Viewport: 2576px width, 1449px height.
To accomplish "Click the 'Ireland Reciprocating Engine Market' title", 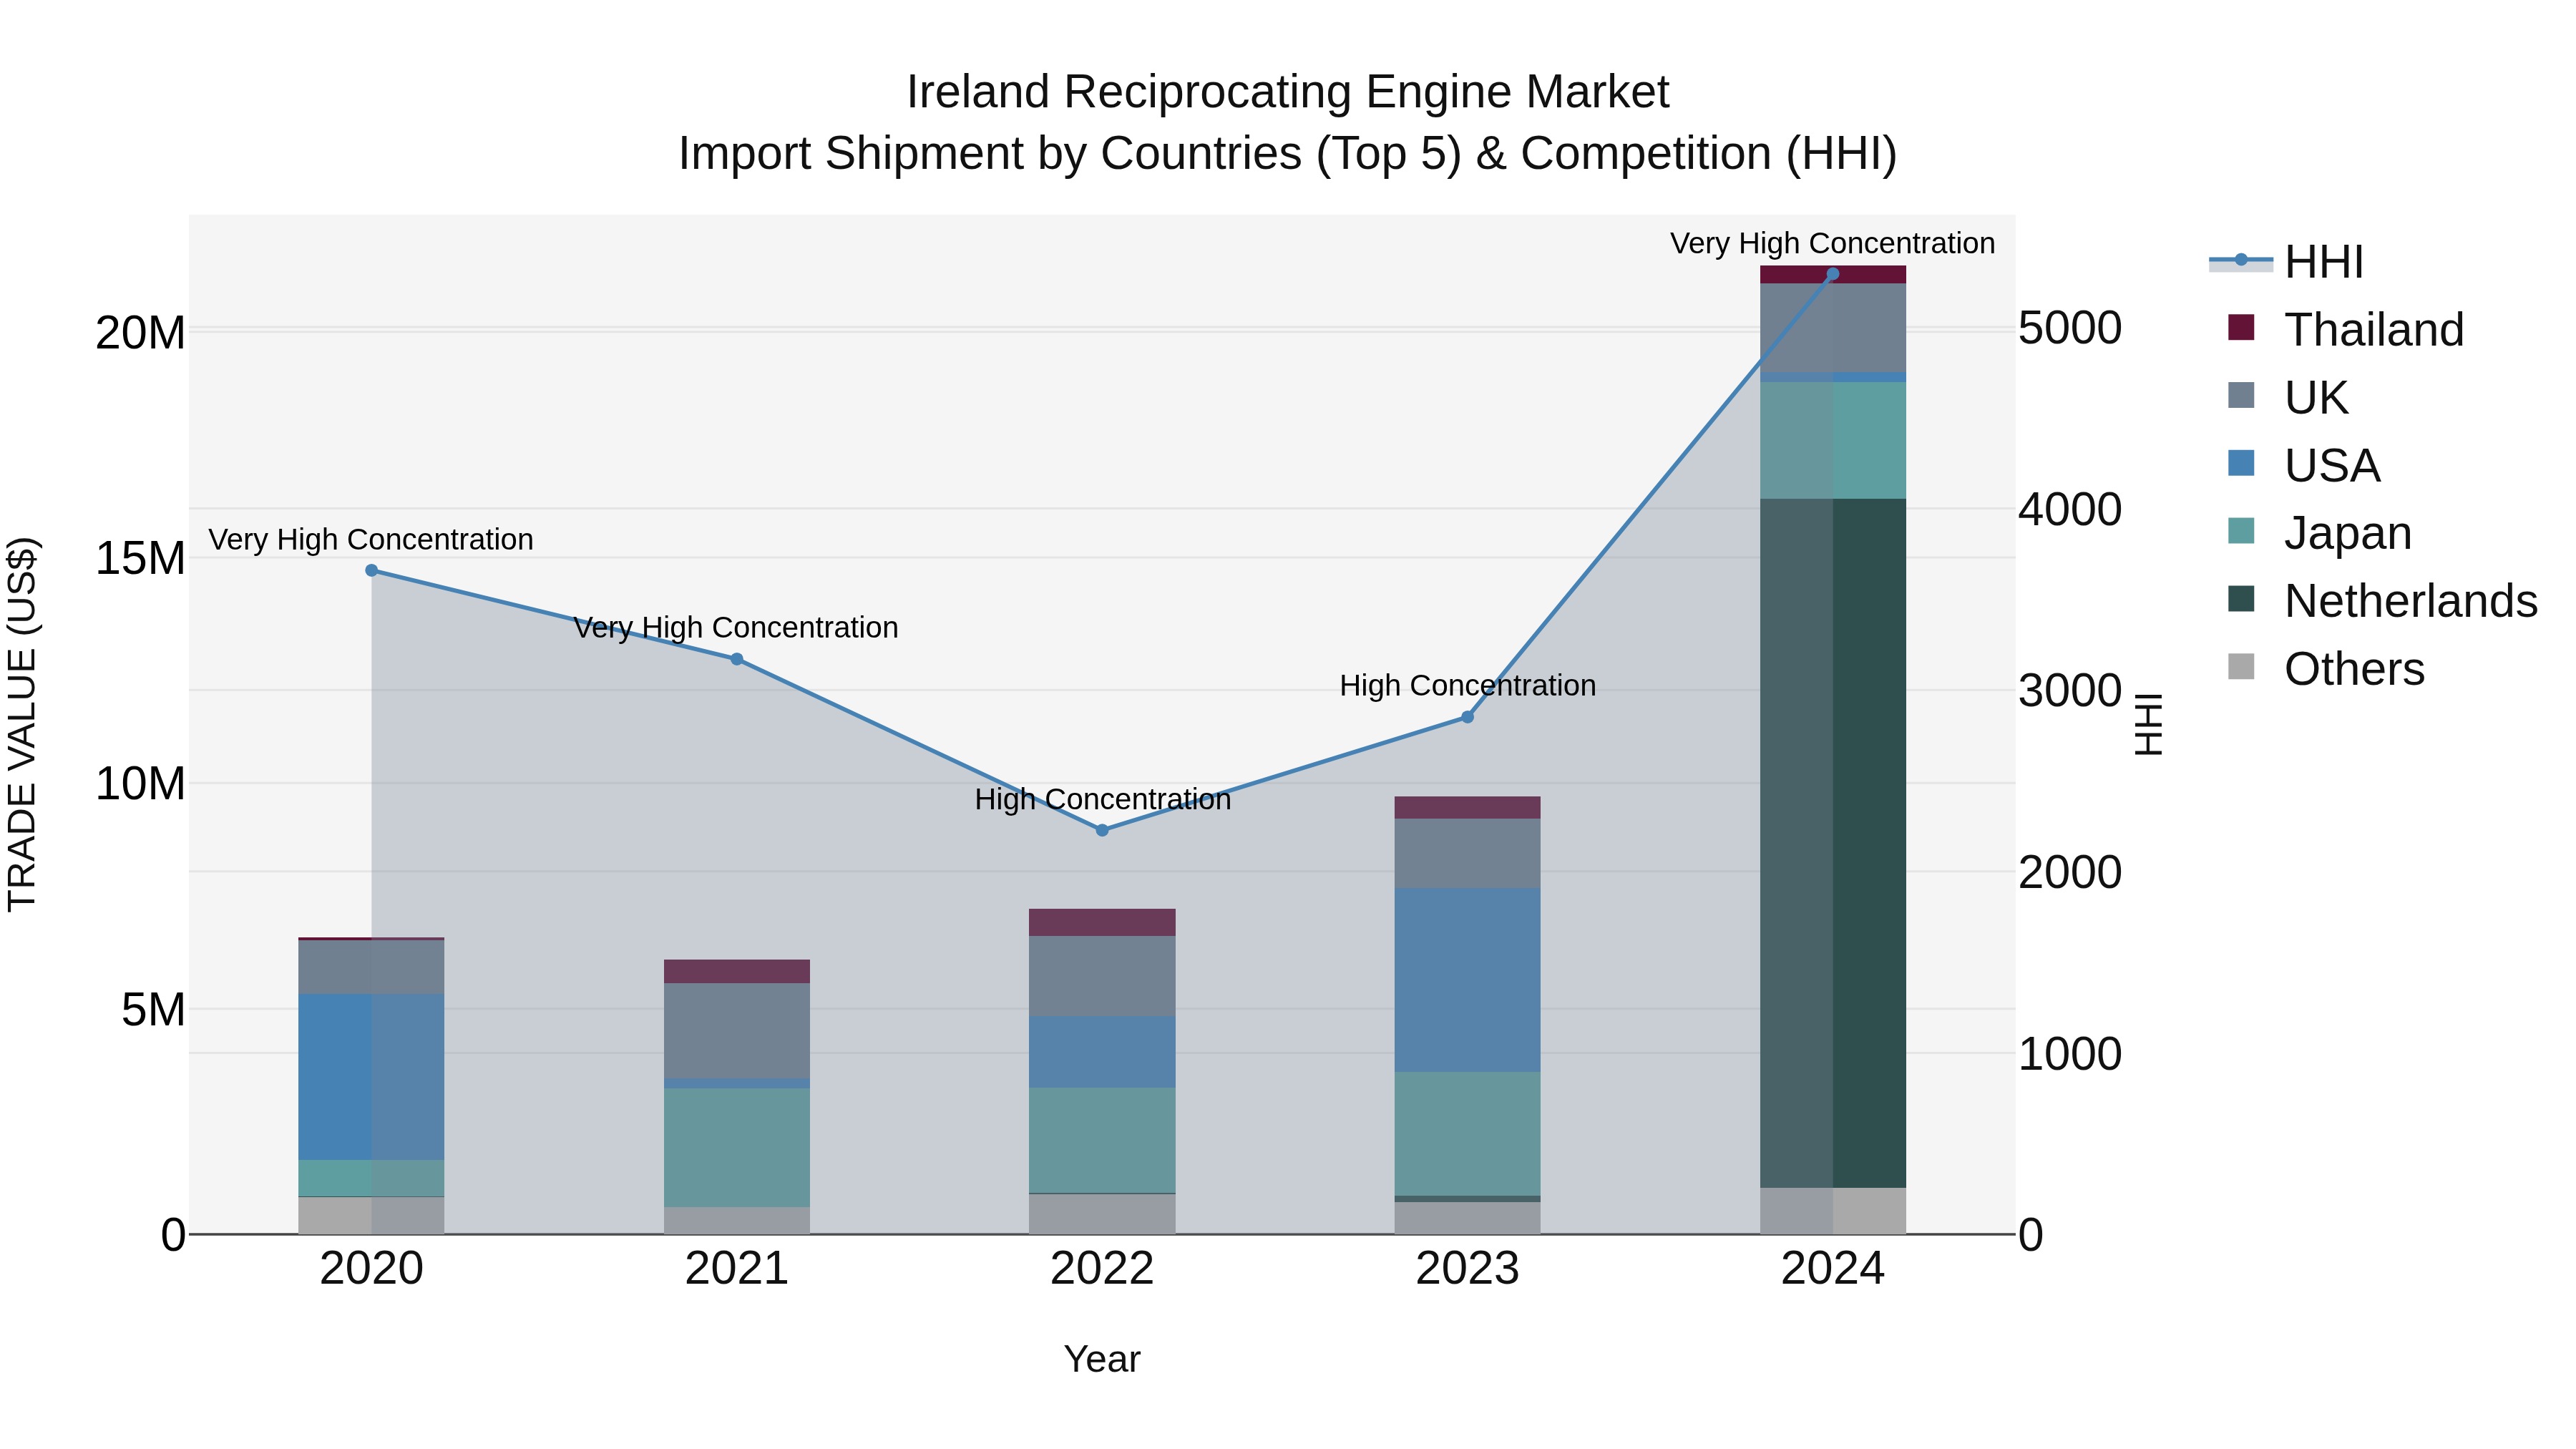I will point(1288,92).
